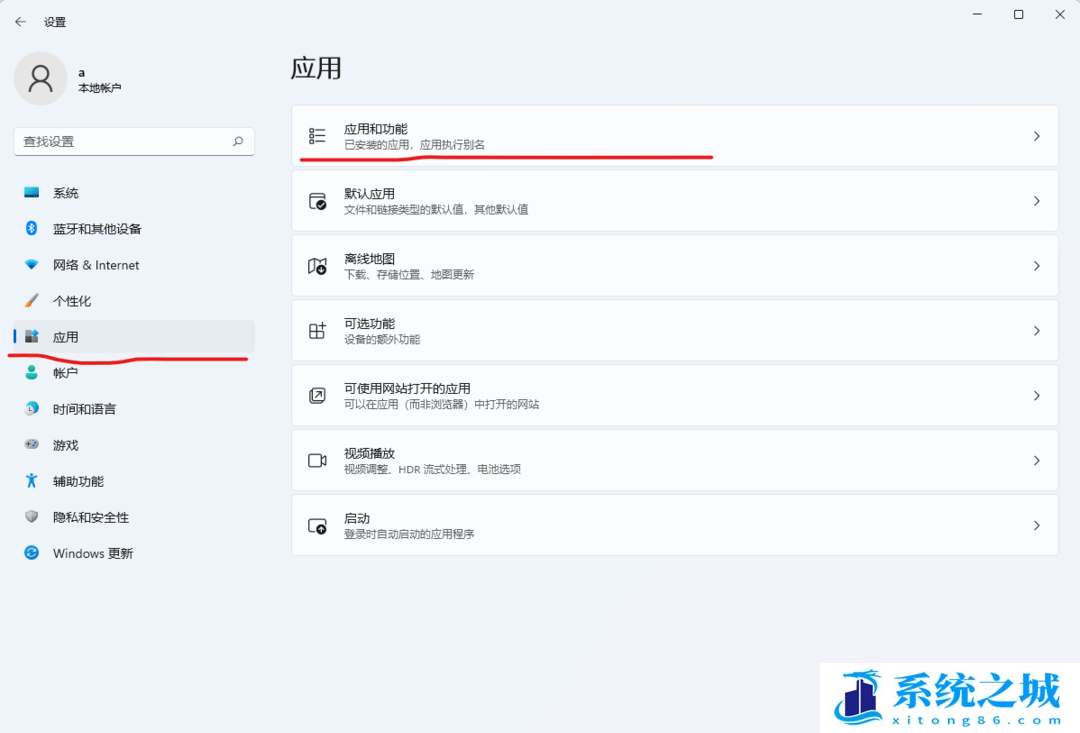Open 系统 settings category

(134, 193)
